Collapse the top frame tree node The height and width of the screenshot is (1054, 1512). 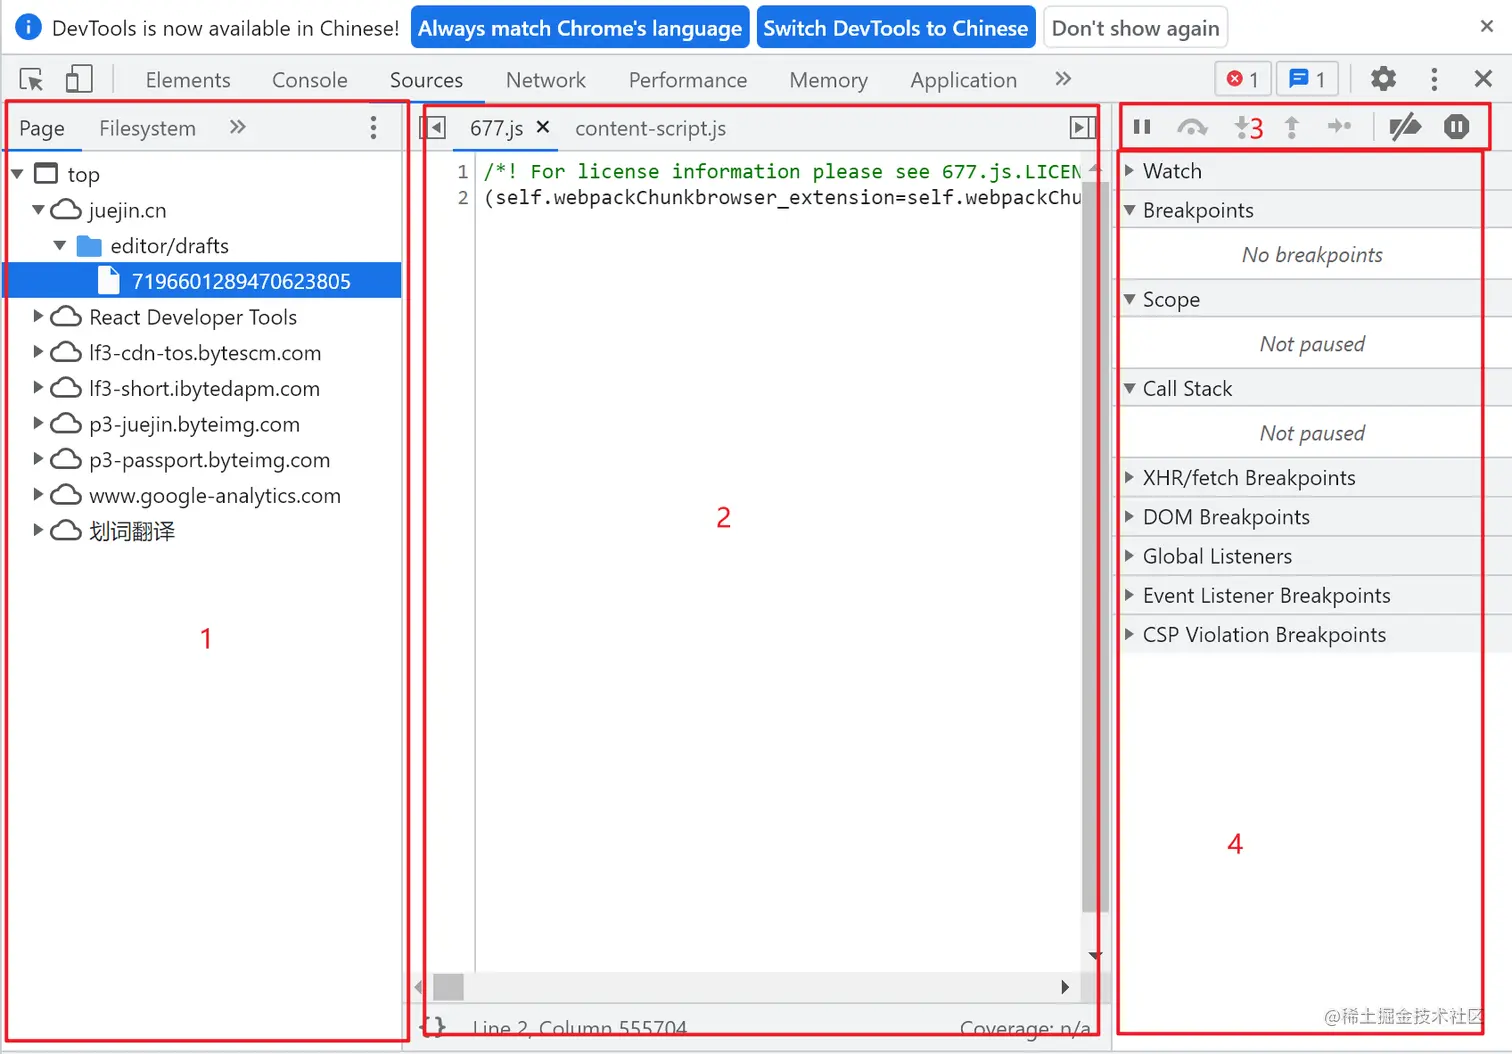[x=17, y=174]
